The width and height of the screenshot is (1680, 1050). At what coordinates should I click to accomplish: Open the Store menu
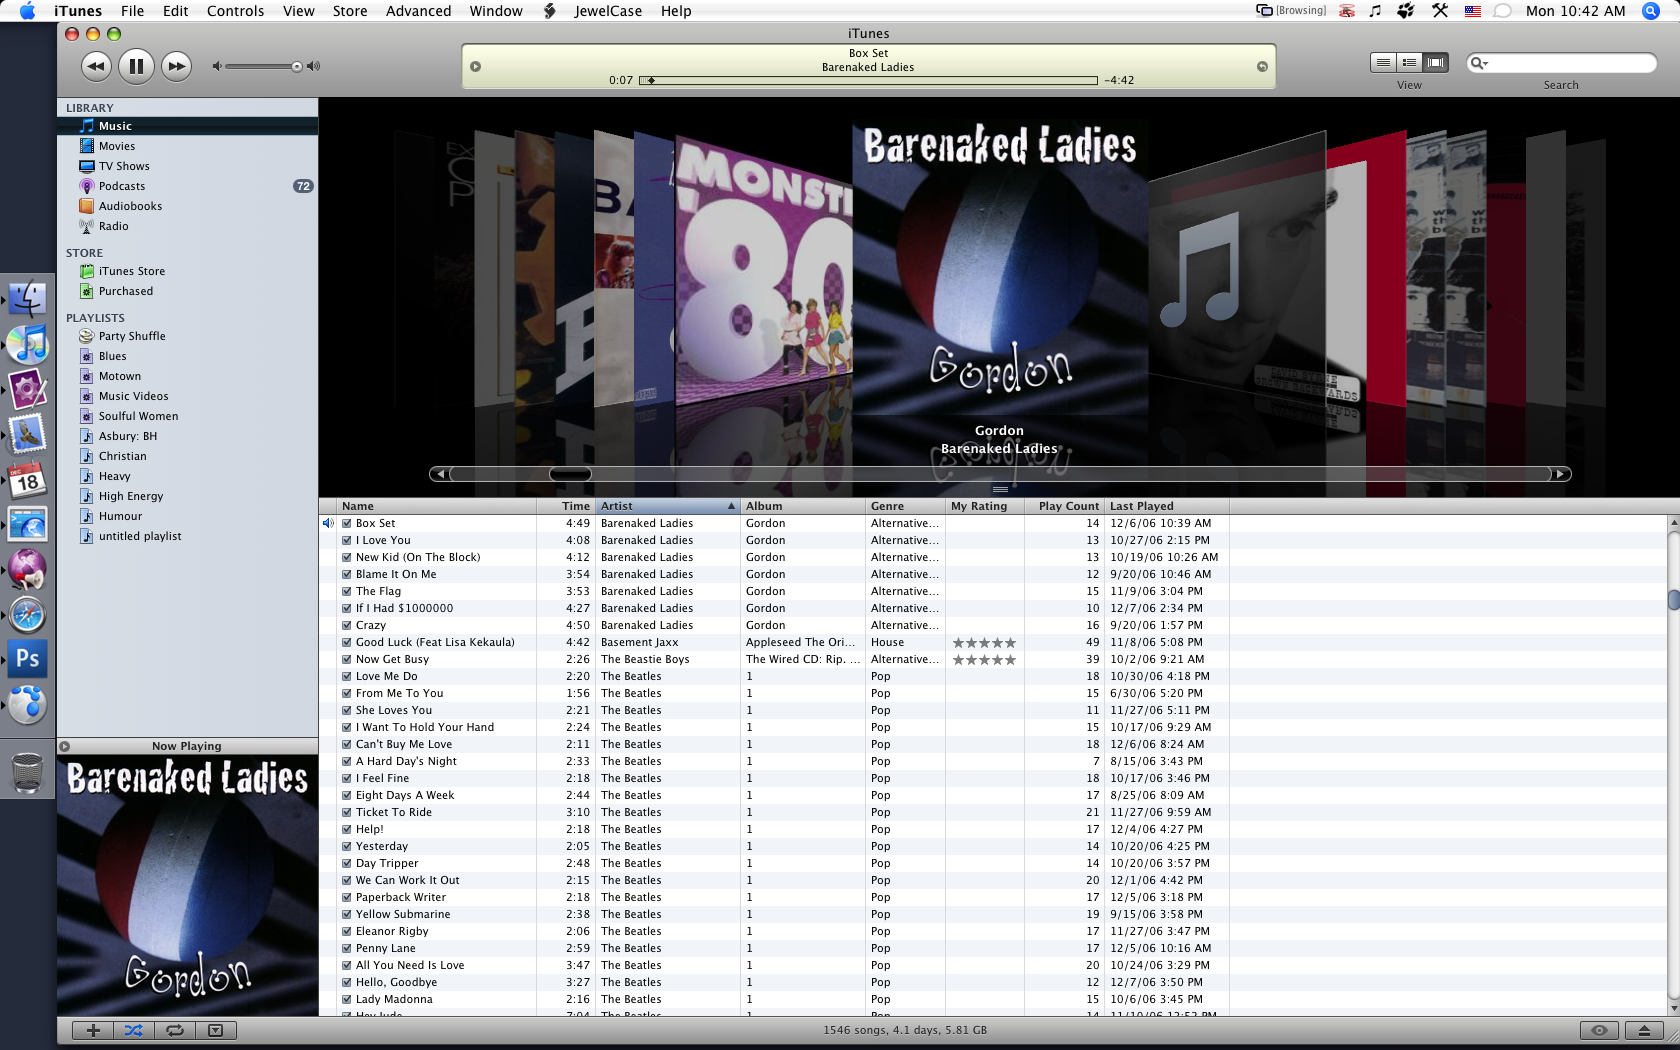[x=350, y=11]
